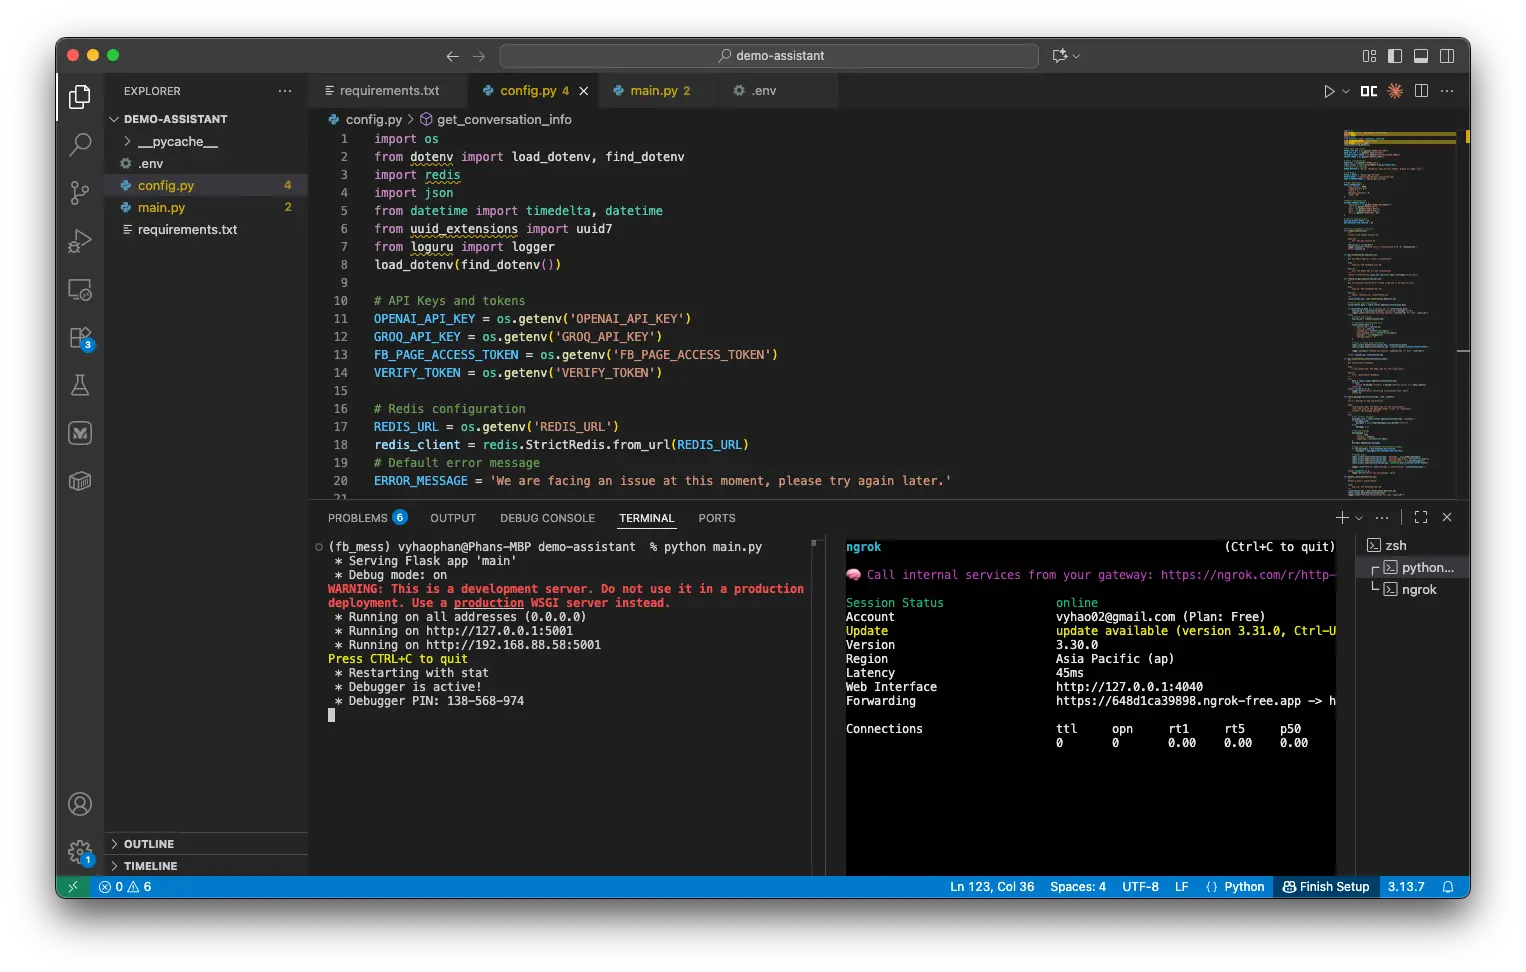
Task: Maximize the terminal panel
Action: (x=1420, y=517)
